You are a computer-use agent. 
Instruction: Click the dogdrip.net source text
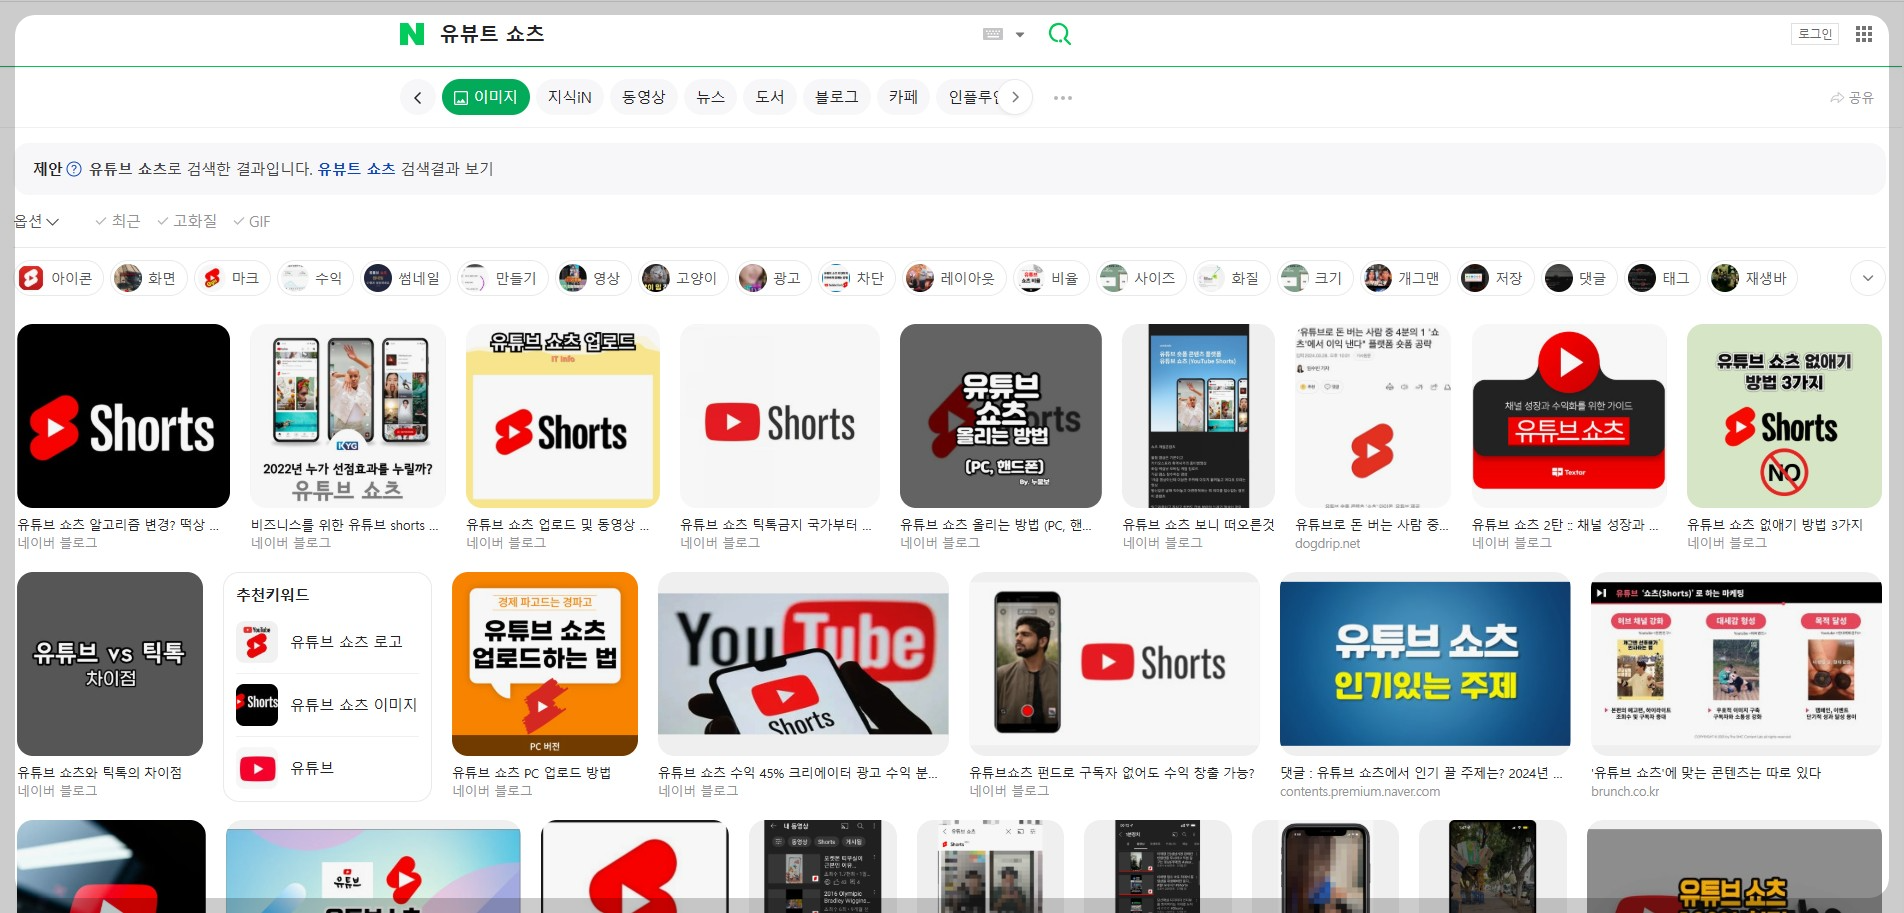[x=1327, y=544]
